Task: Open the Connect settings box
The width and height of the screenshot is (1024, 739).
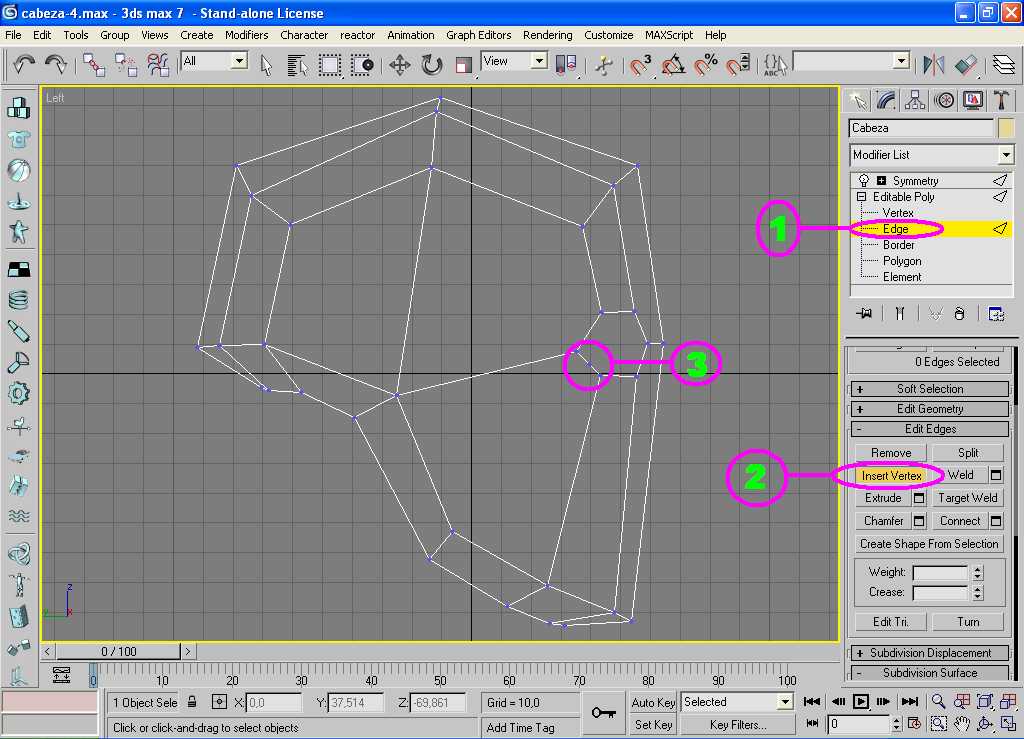Action: [996, 521]
